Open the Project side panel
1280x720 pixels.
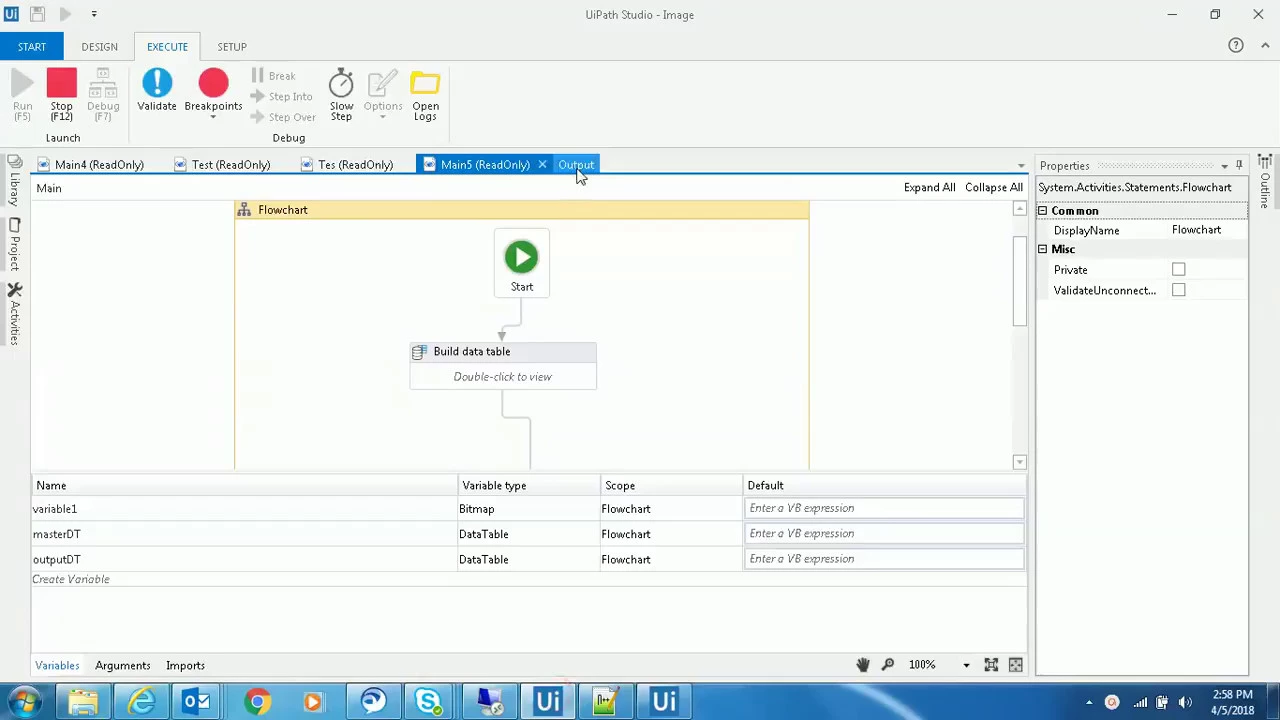(14, 244)
